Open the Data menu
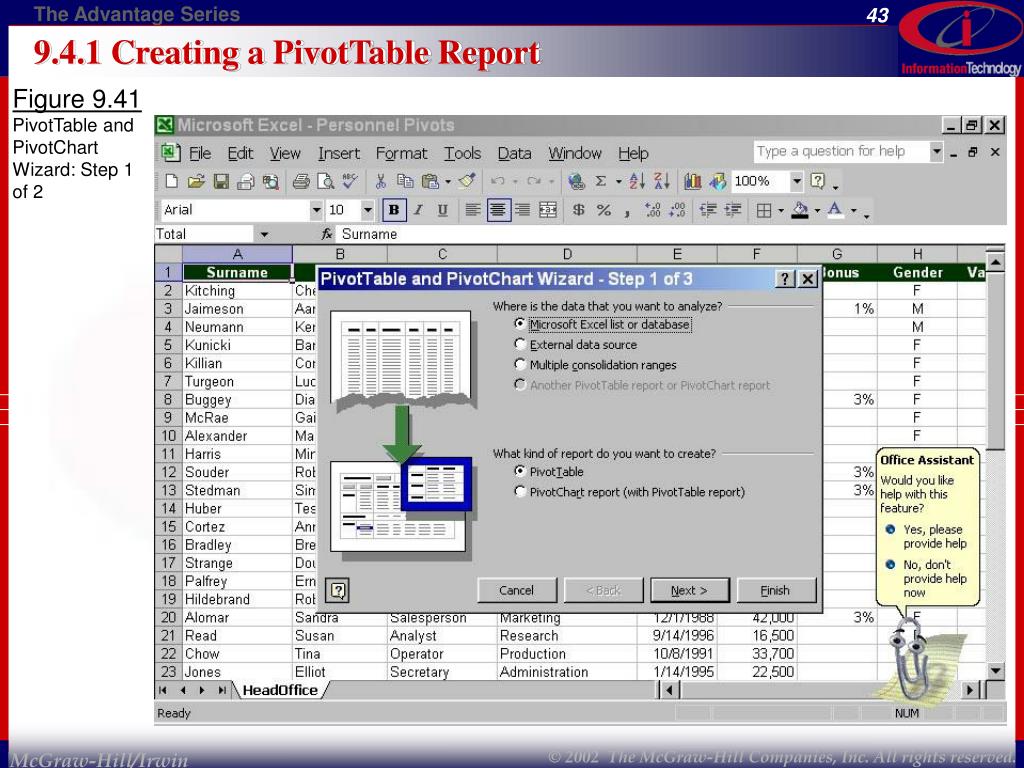 (514, 153)
